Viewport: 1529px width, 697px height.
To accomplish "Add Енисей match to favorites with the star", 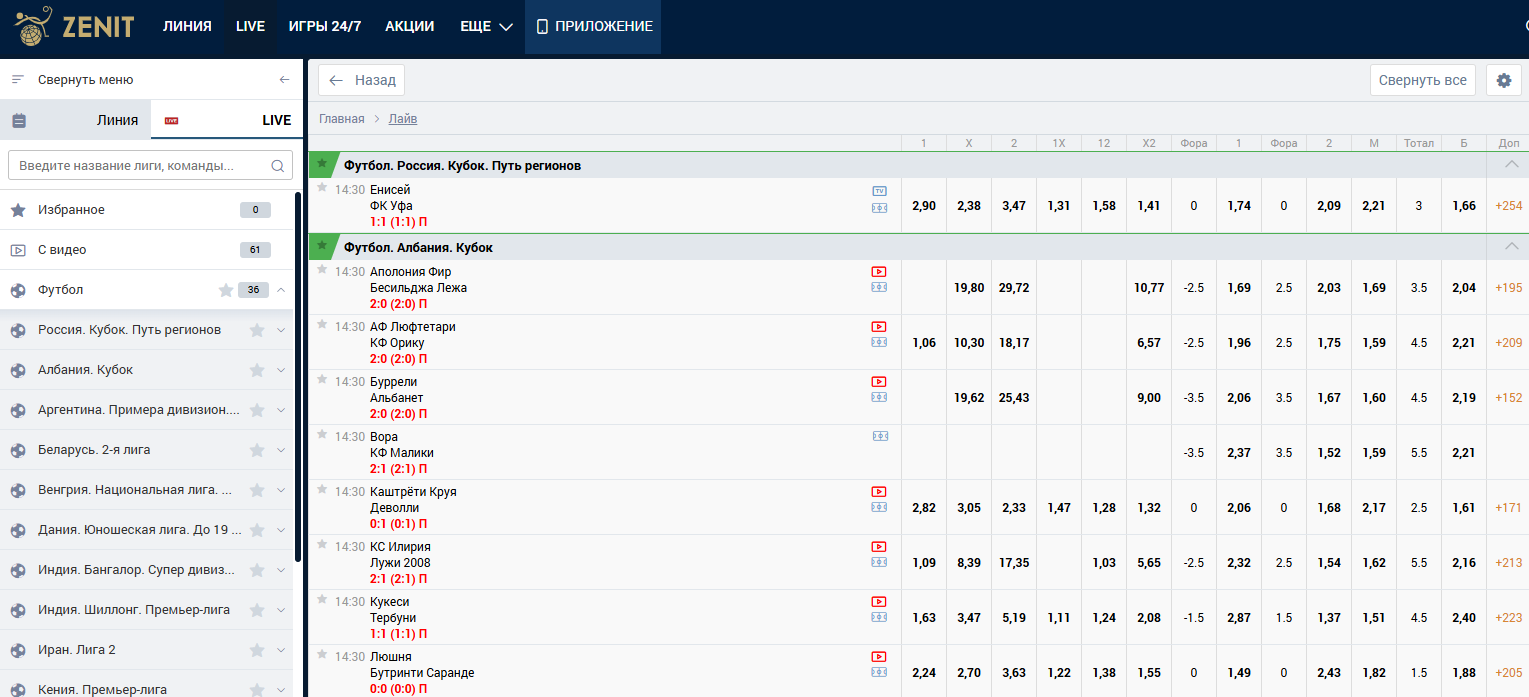I will 322,187.
